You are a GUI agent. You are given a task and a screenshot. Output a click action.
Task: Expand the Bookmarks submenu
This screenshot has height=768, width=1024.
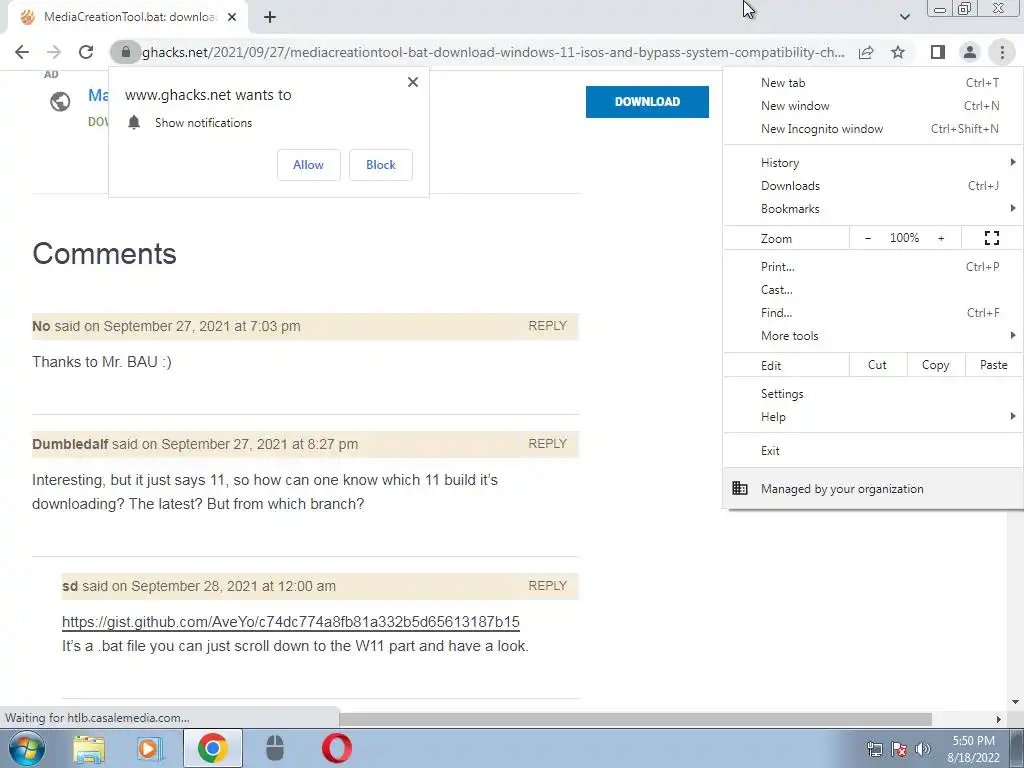(873, 209)
